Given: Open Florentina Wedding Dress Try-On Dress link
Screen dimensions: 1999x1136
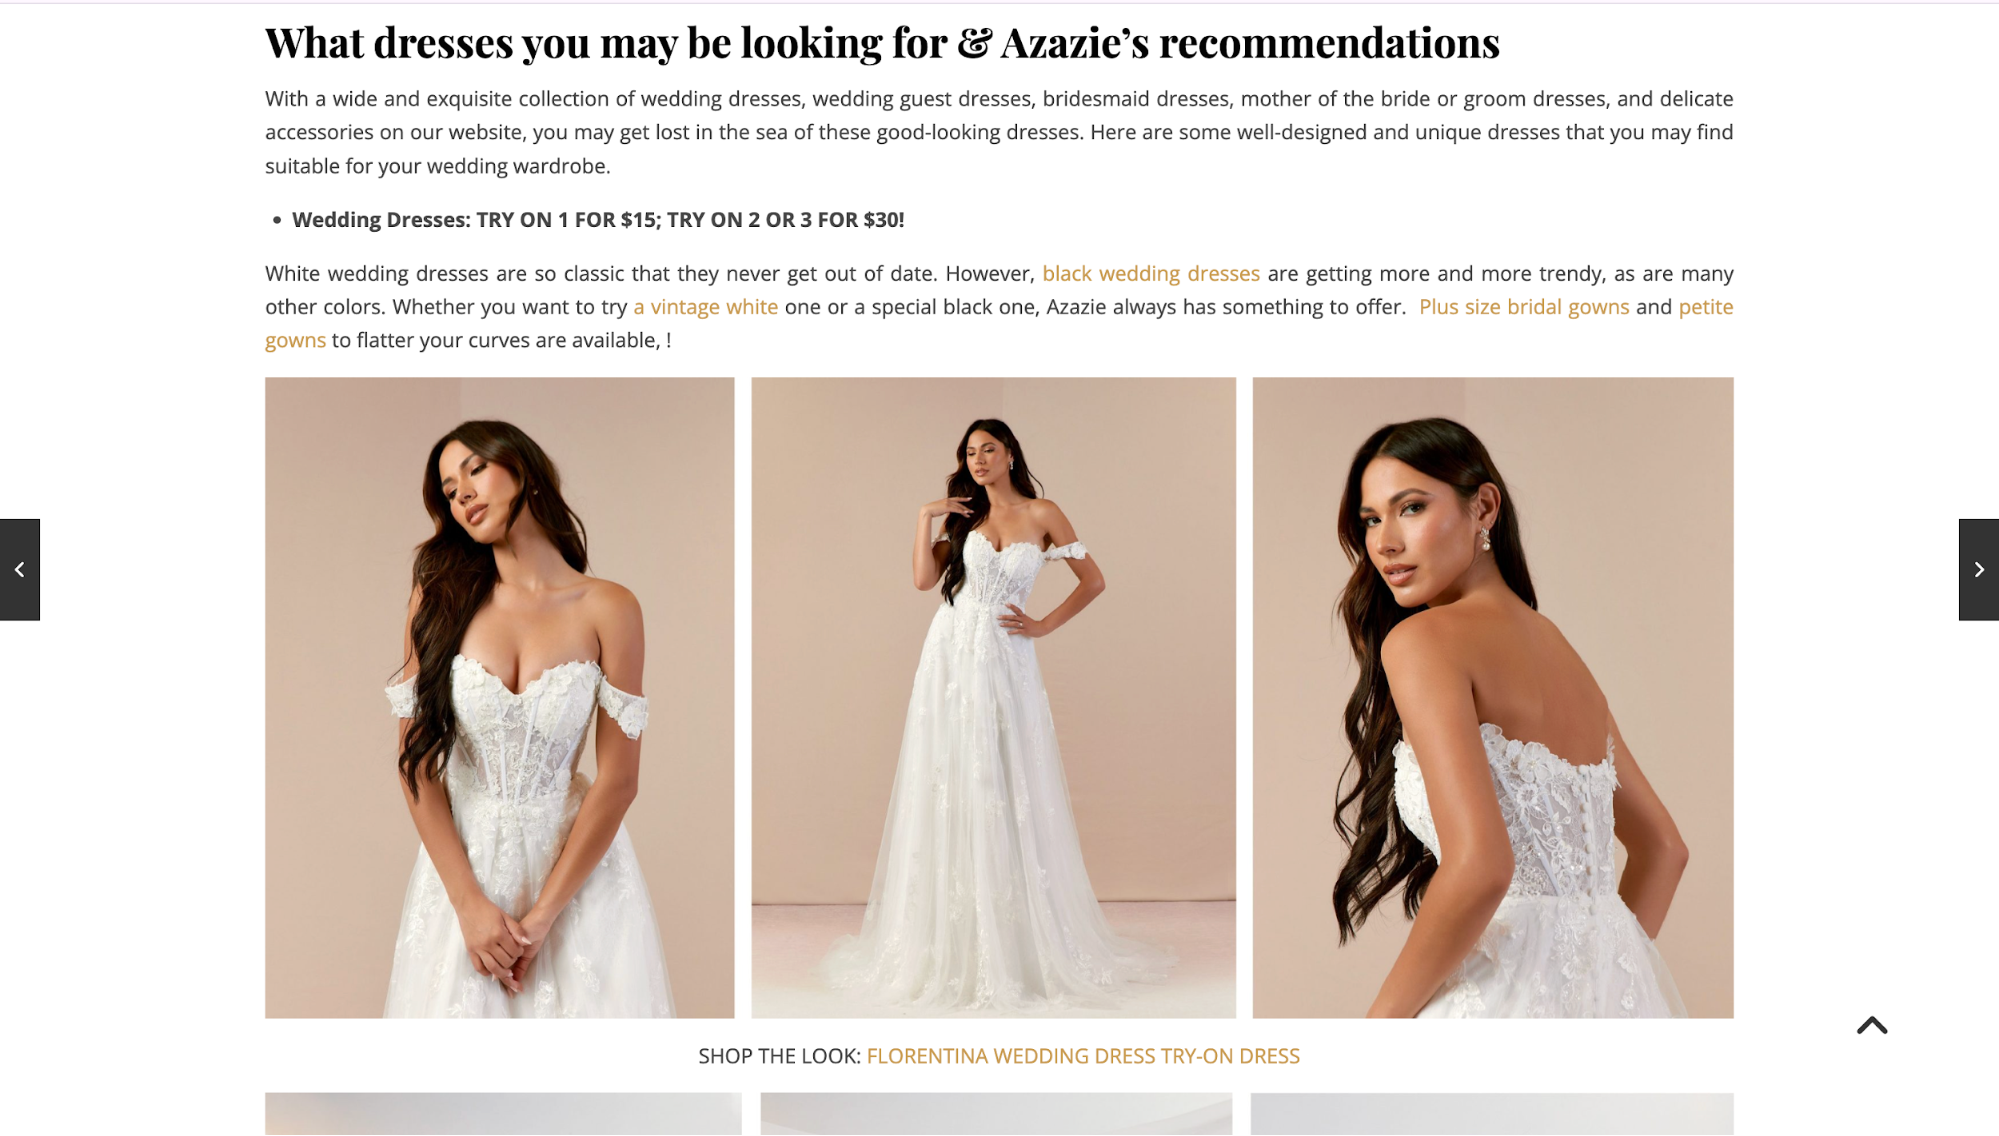Looking at the screenshot, I should point(1083,1056).
